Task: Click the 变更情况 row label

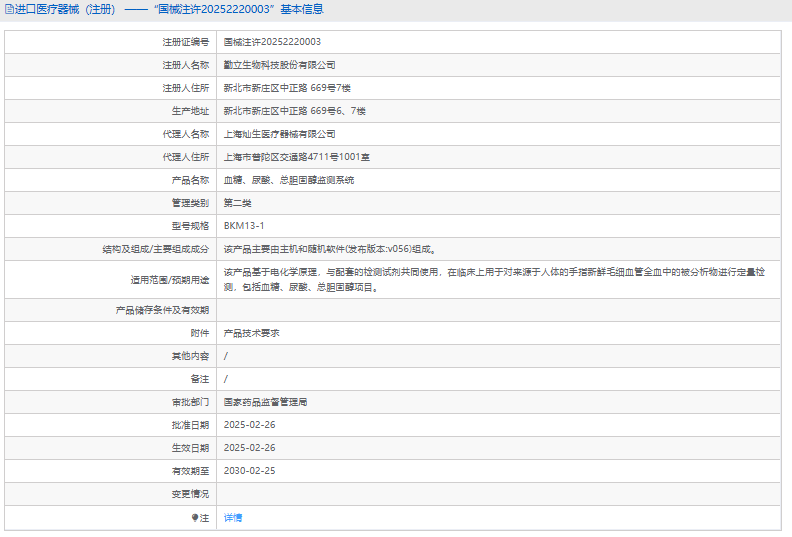Action: (x=190, y=494)
